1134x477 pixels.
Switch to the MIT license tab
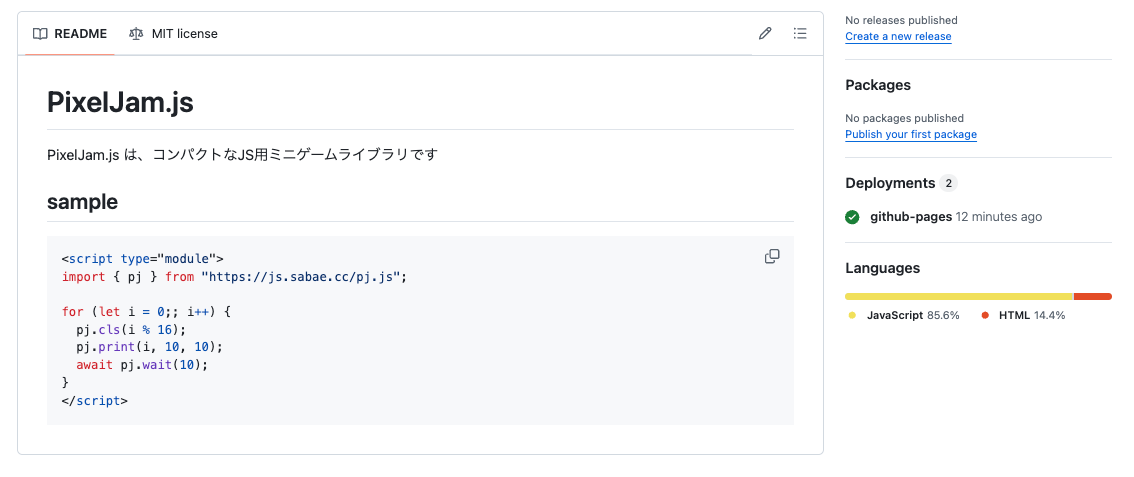[174, 34]
